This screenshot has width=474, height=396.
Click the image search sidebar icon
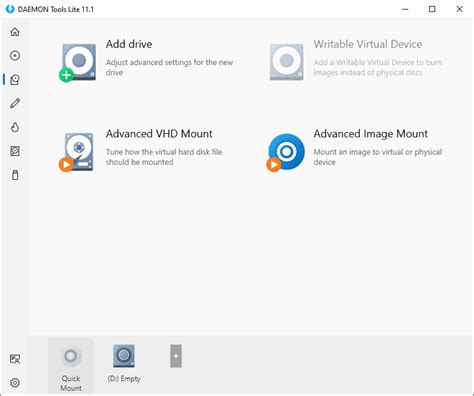click(x=15, y=359)
